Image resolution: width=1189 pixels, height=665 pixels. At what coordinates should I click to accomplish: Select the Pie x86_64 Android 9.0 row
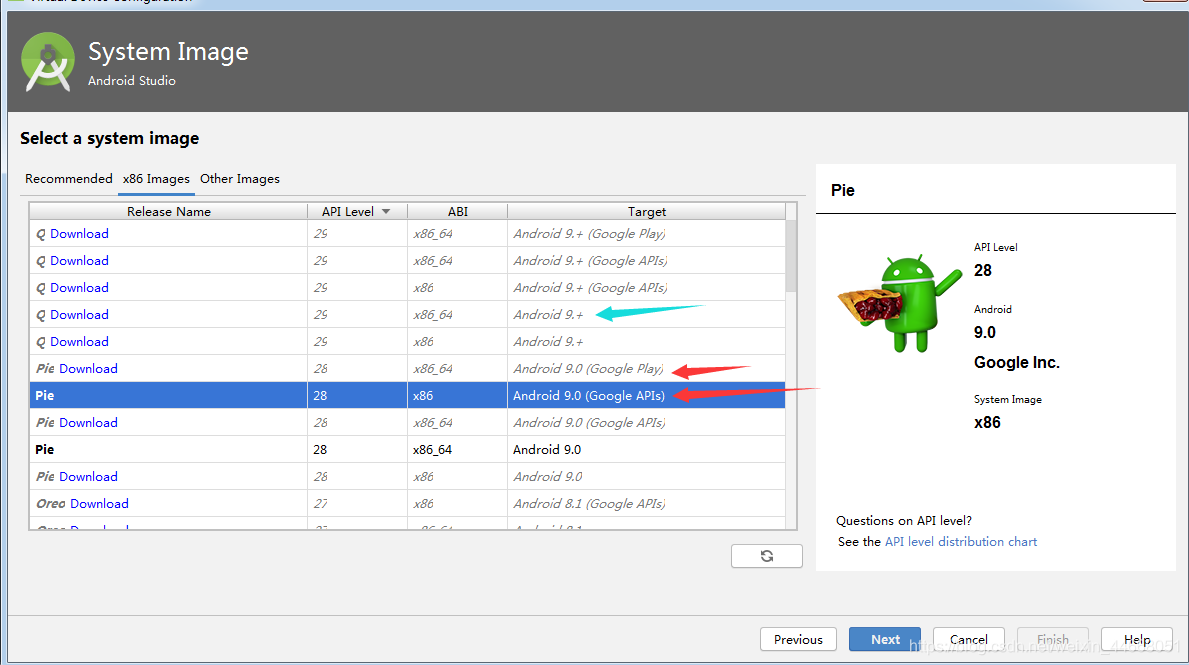[407, 450]
